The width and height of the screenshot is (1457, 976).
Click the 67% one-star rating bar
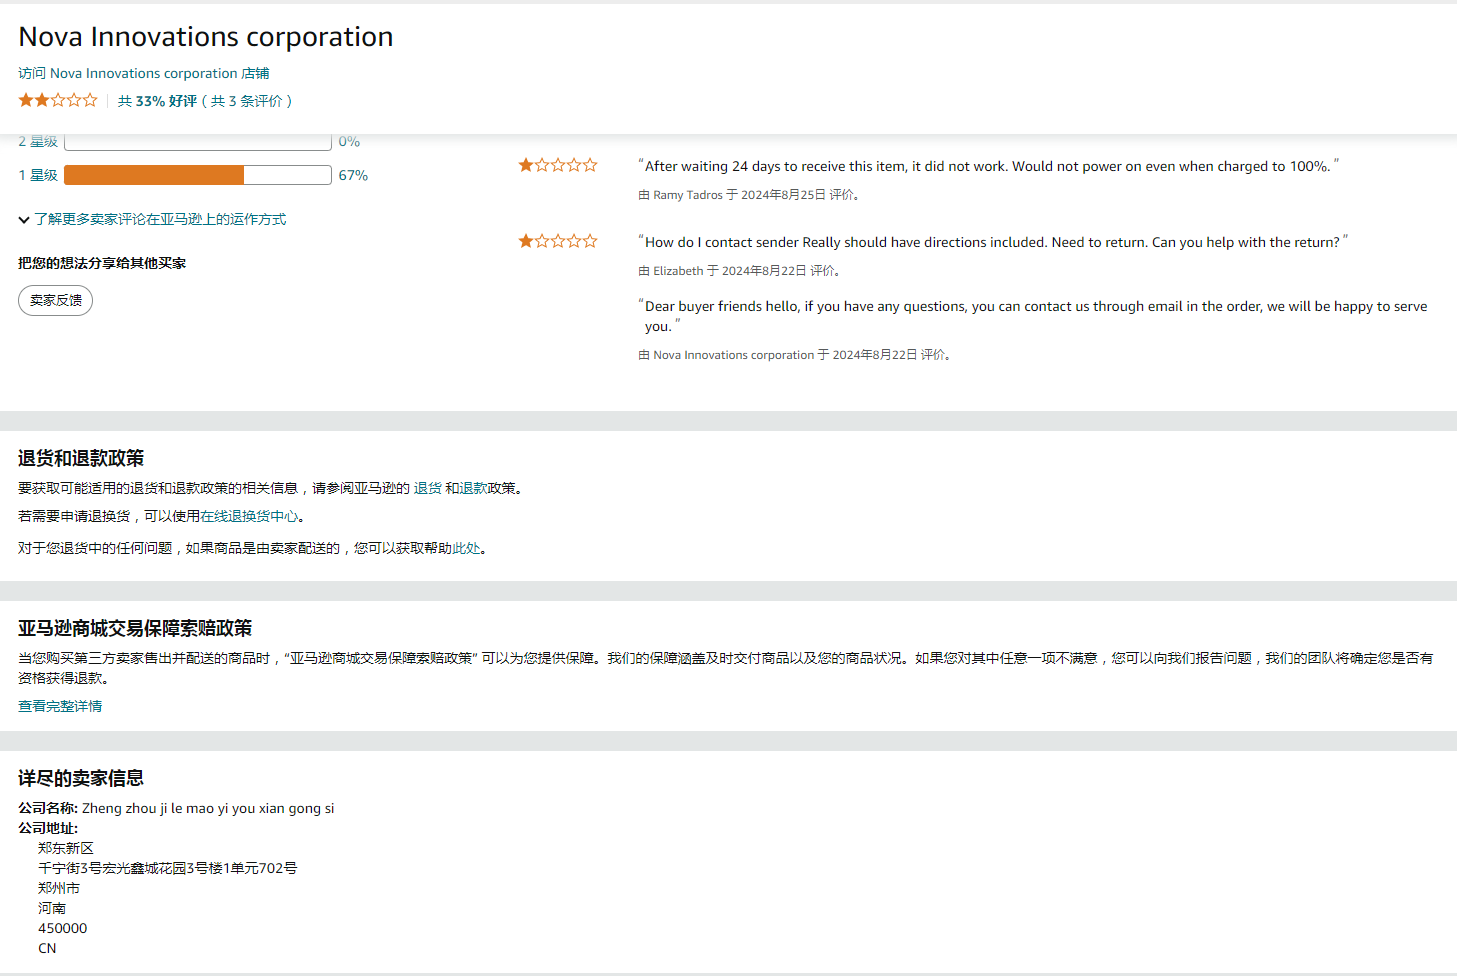point(197,174)
